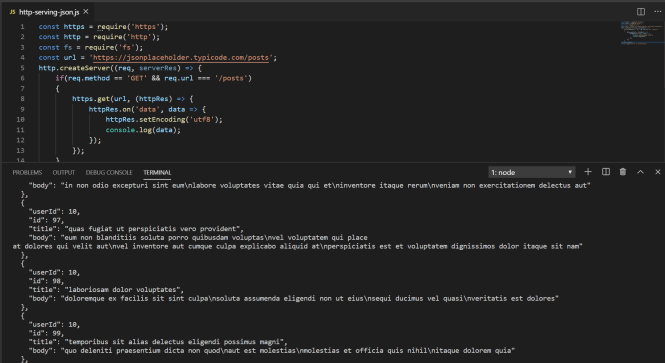
Task: Switch to the Output panel tab
Action: [x=64, y=173]
